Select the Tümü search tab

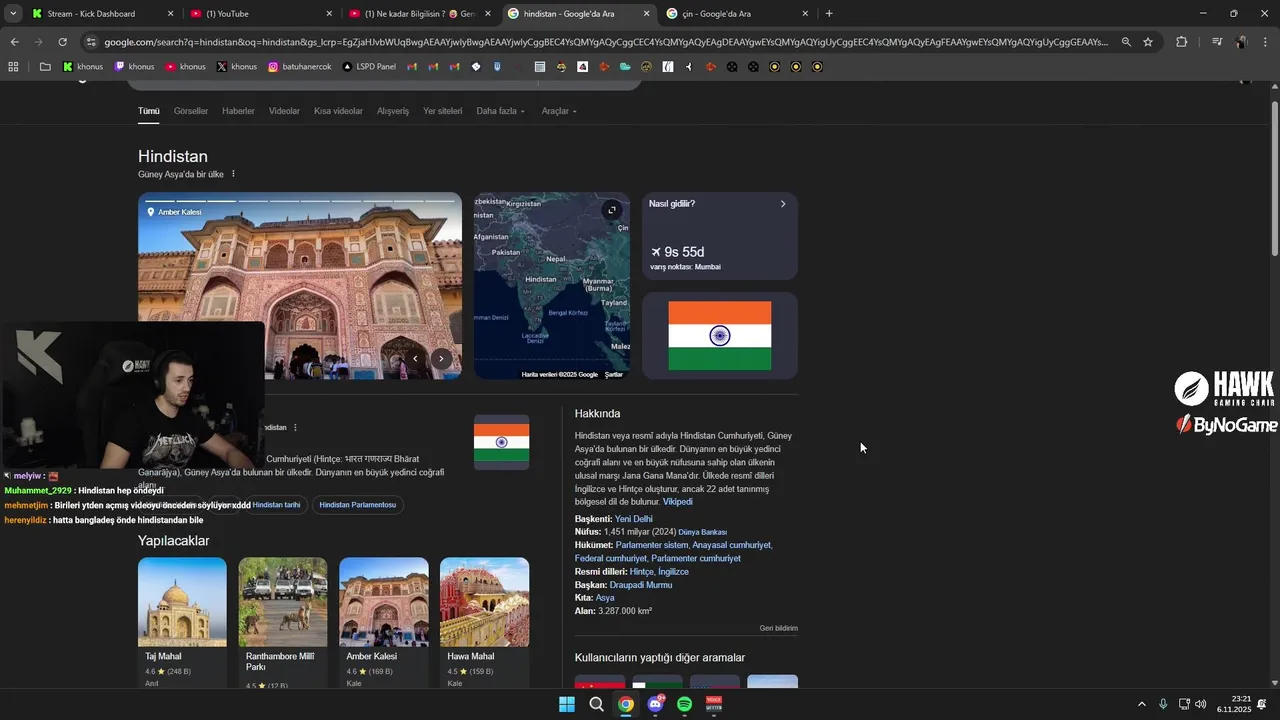pos(148,111)
